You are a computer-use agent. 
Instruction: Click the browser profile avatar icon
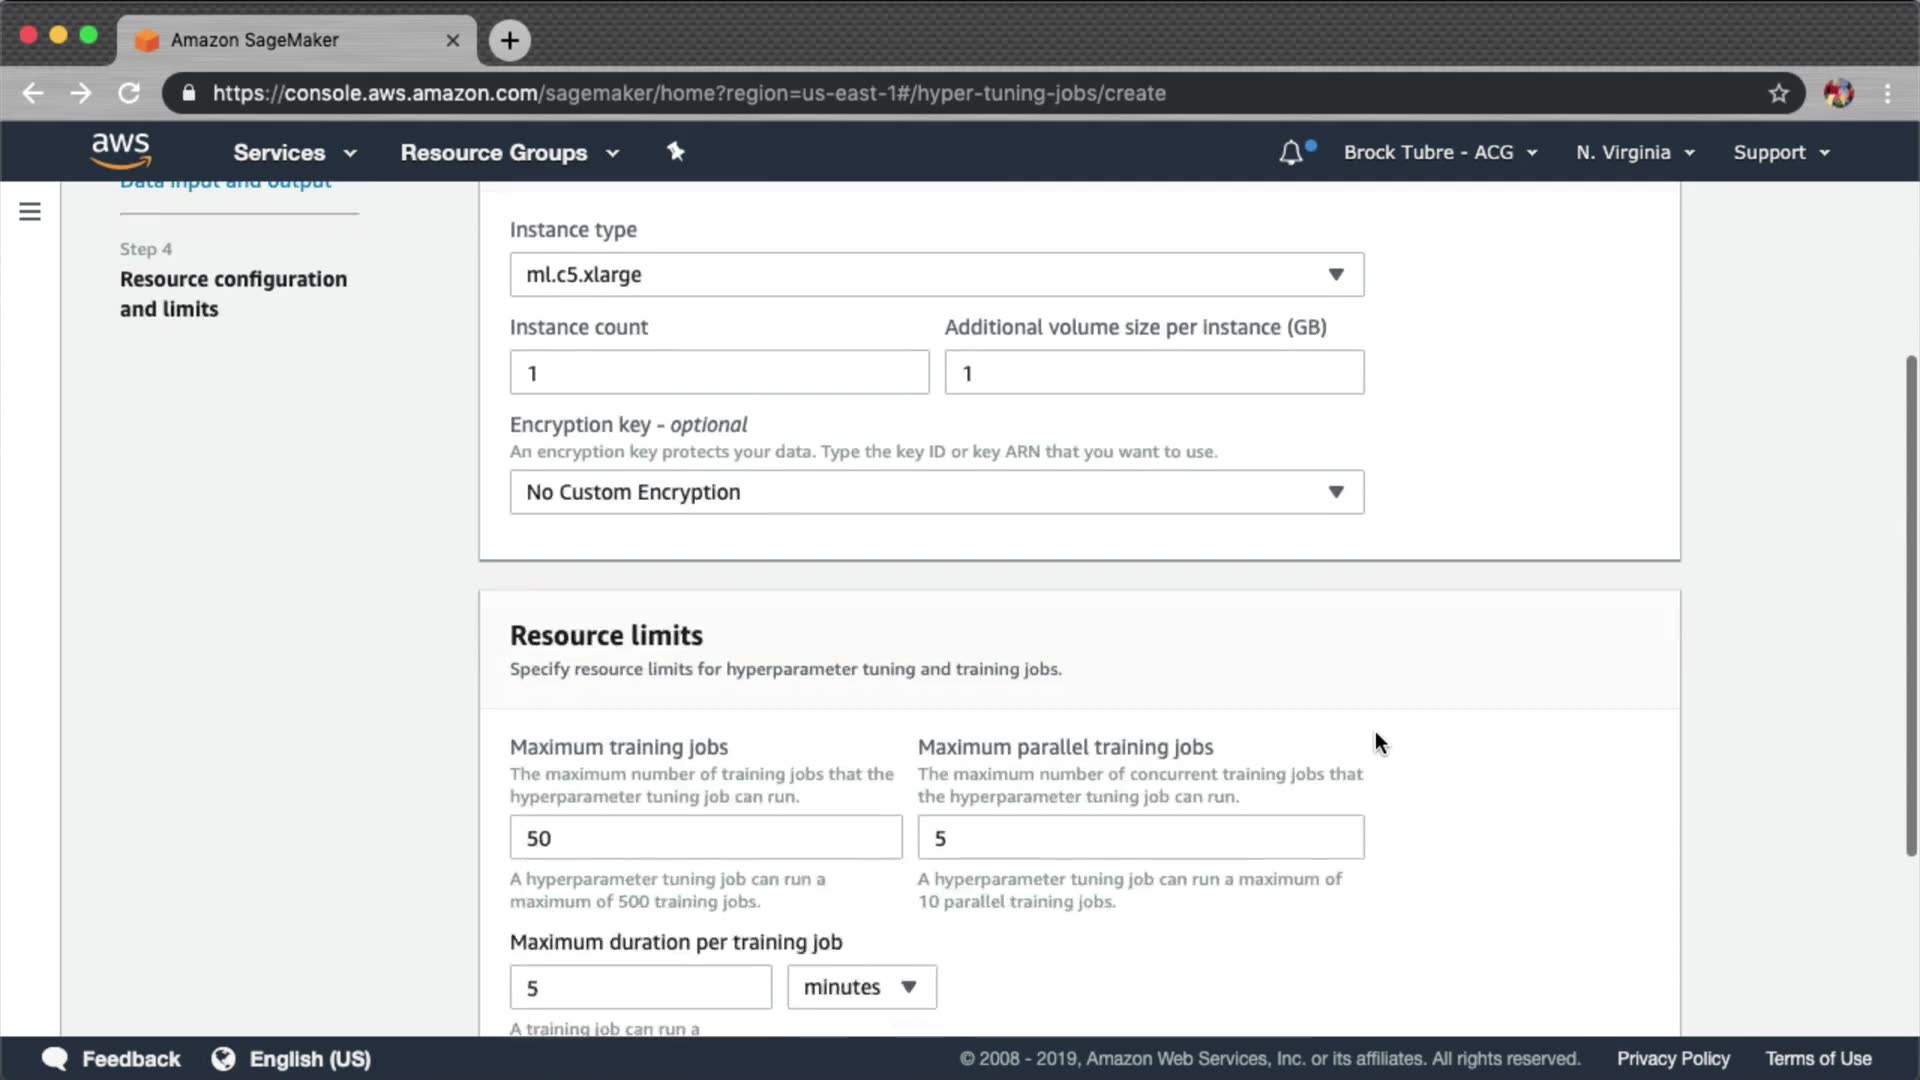[x=1838, y=93]
